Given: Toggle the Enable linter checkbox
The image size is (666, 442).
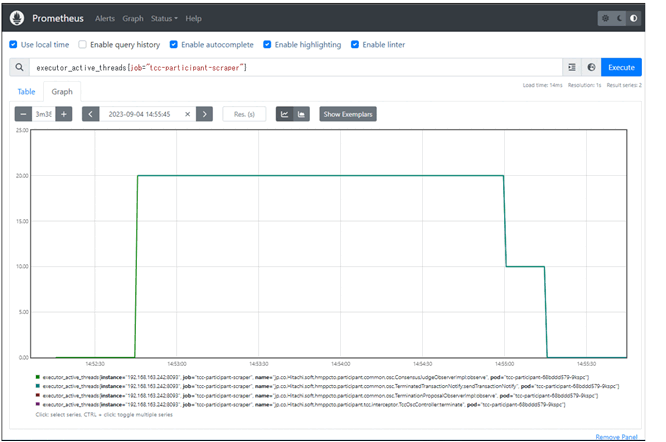Looking at the screenshot, I should 355,45.
